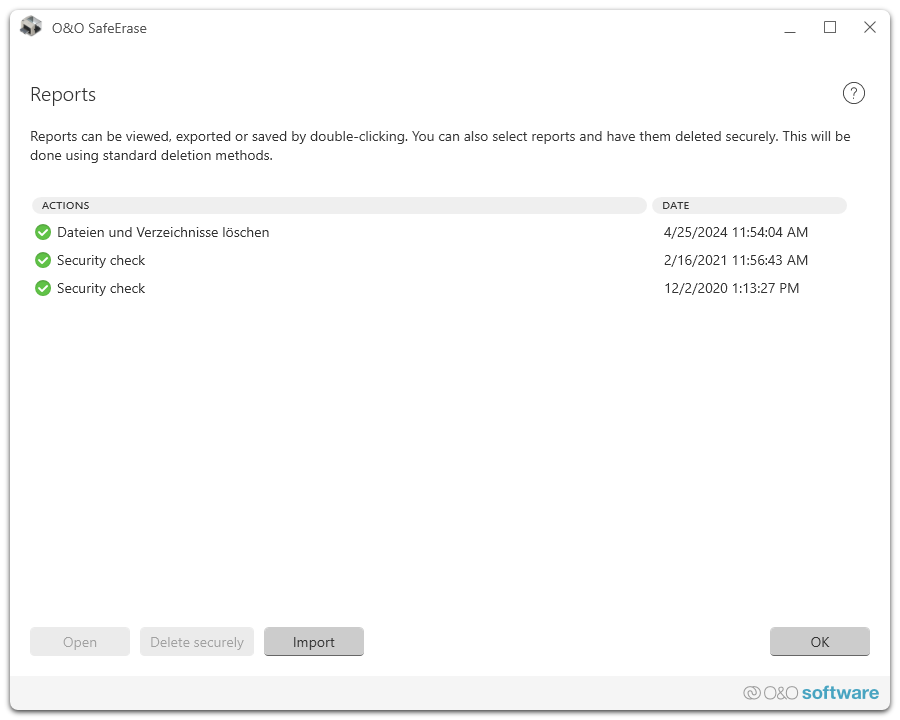Click the help question mark icon
This screenshot has width=900, height=720.
tap(853, 94)
